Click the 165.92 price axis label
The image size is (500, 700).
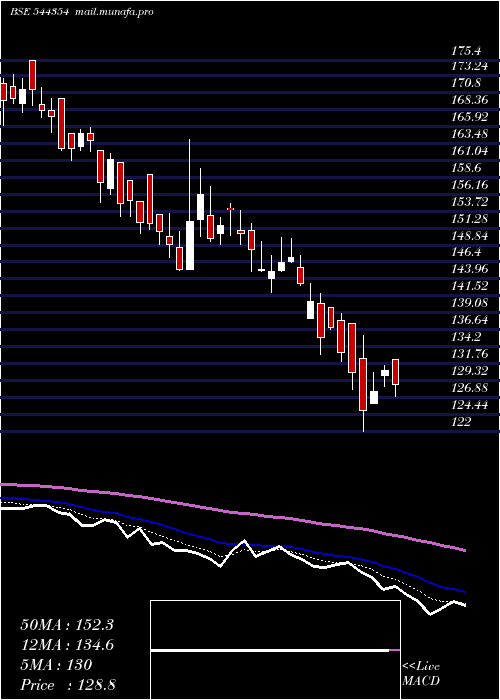point(470,117)
